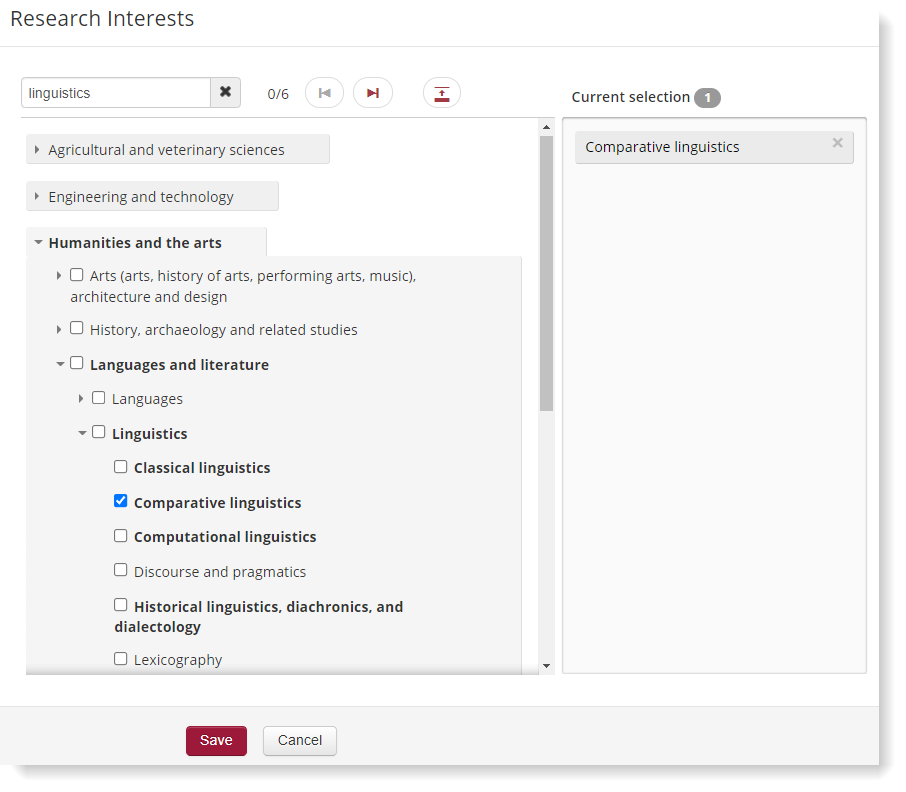
Task: Collapse the Linguistics subtree
Action: [x=82, y=433]
